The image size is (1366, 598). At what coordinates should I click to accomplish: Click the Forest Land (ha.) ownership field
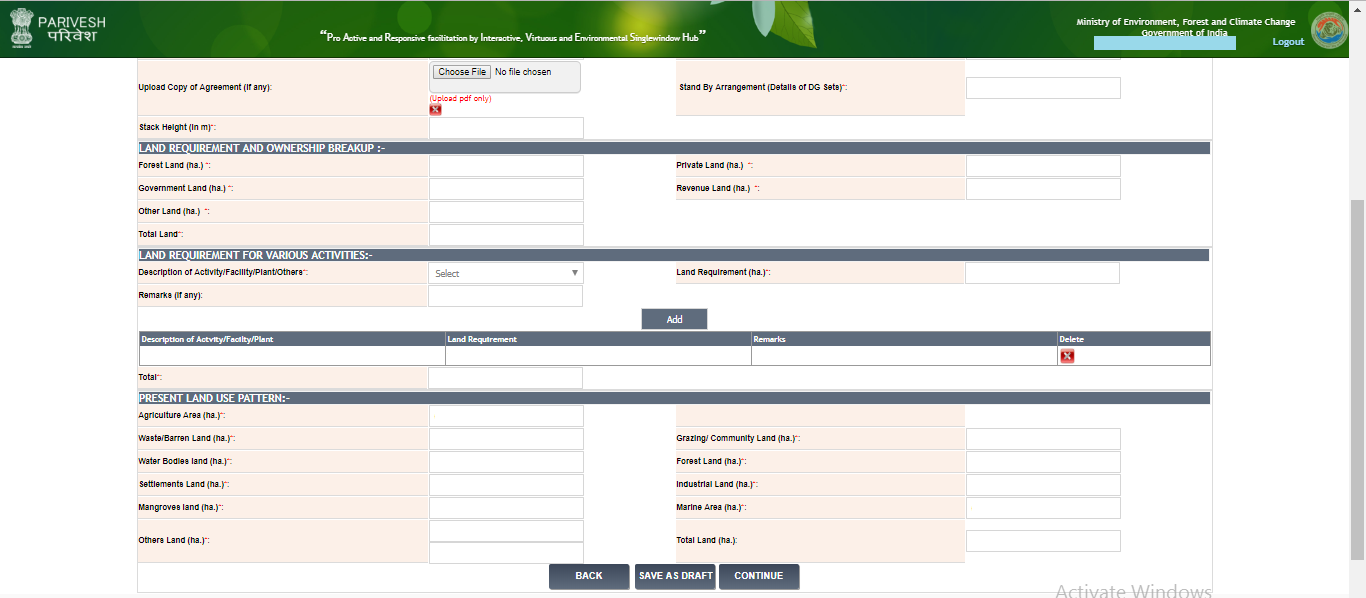click(x=506, y=166)
